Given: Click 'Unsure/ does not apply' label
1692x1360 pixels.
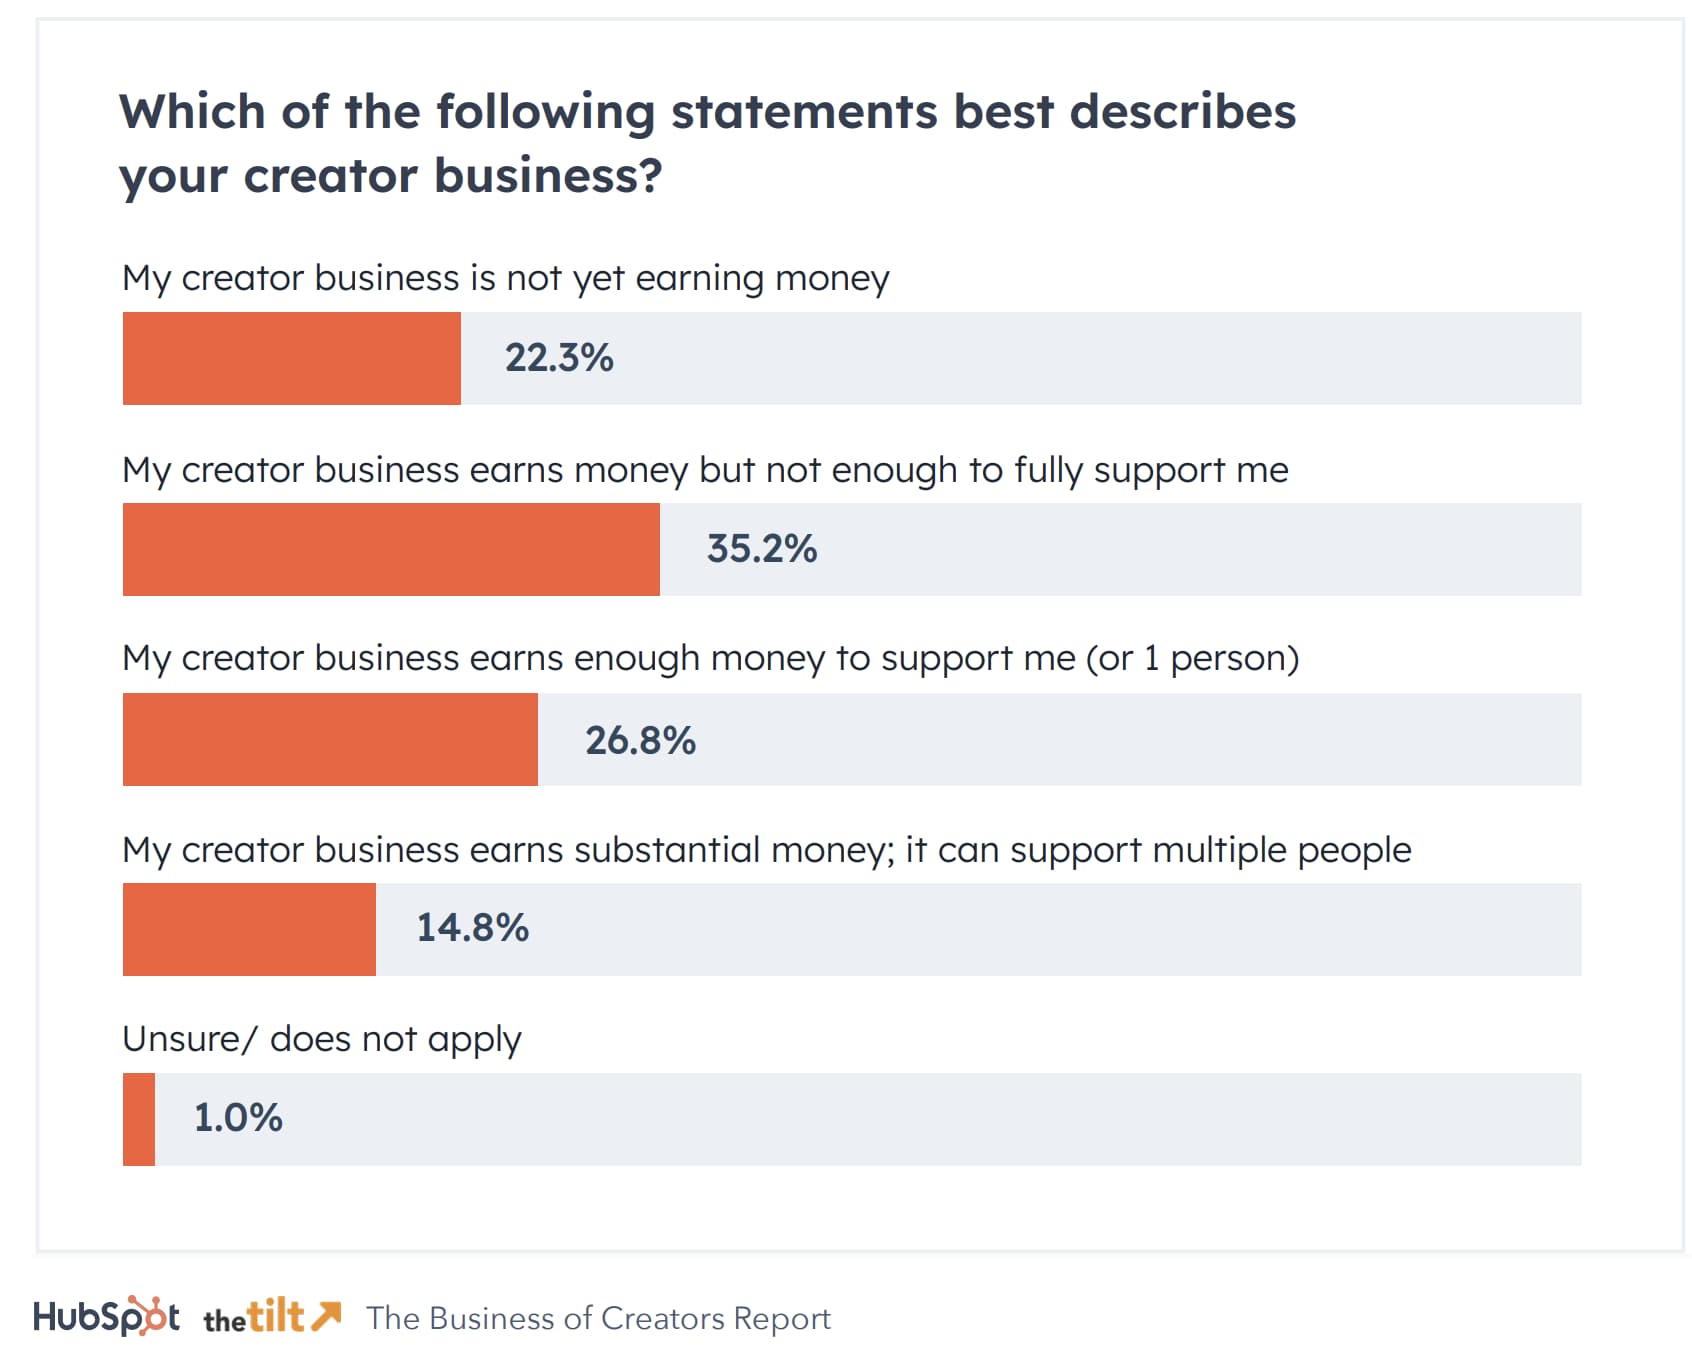Looking at the screenshot, I should (x=321, y=1039).
